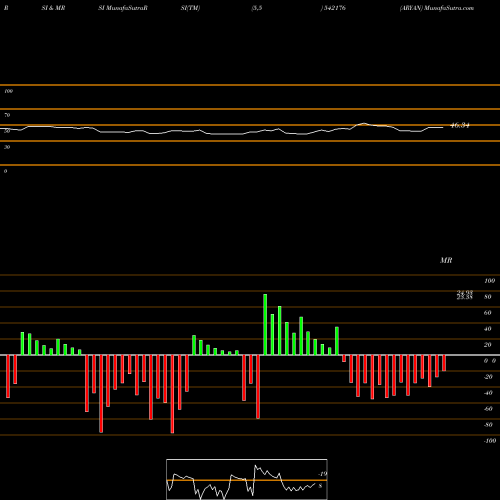This screenshot has width=500, height=500.
Task: Click the 'SI(TM)' header label
Action: 190,8
